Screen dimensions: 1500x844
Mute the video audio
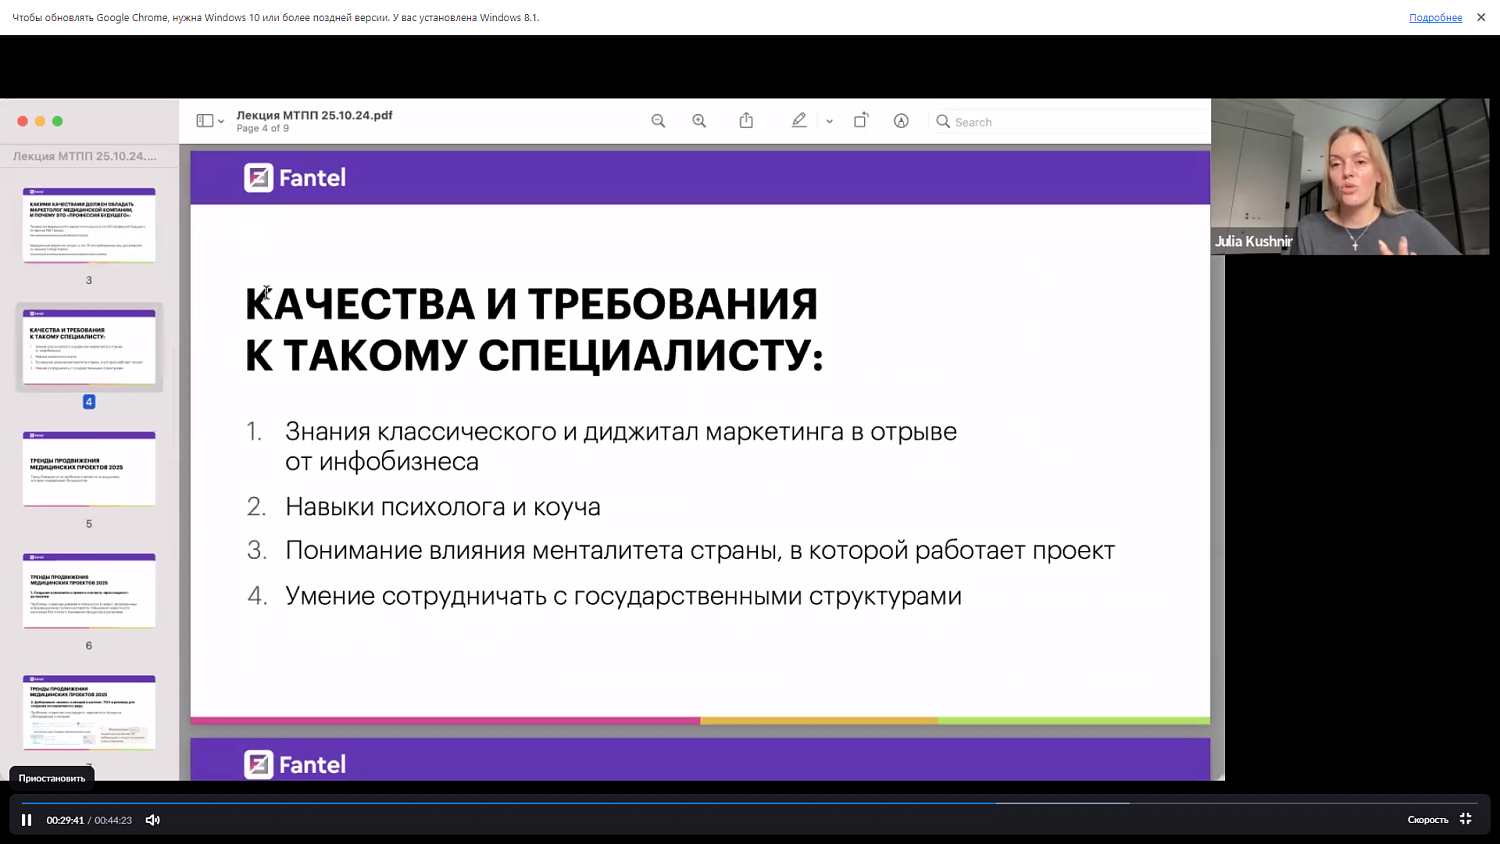[152, 819]
